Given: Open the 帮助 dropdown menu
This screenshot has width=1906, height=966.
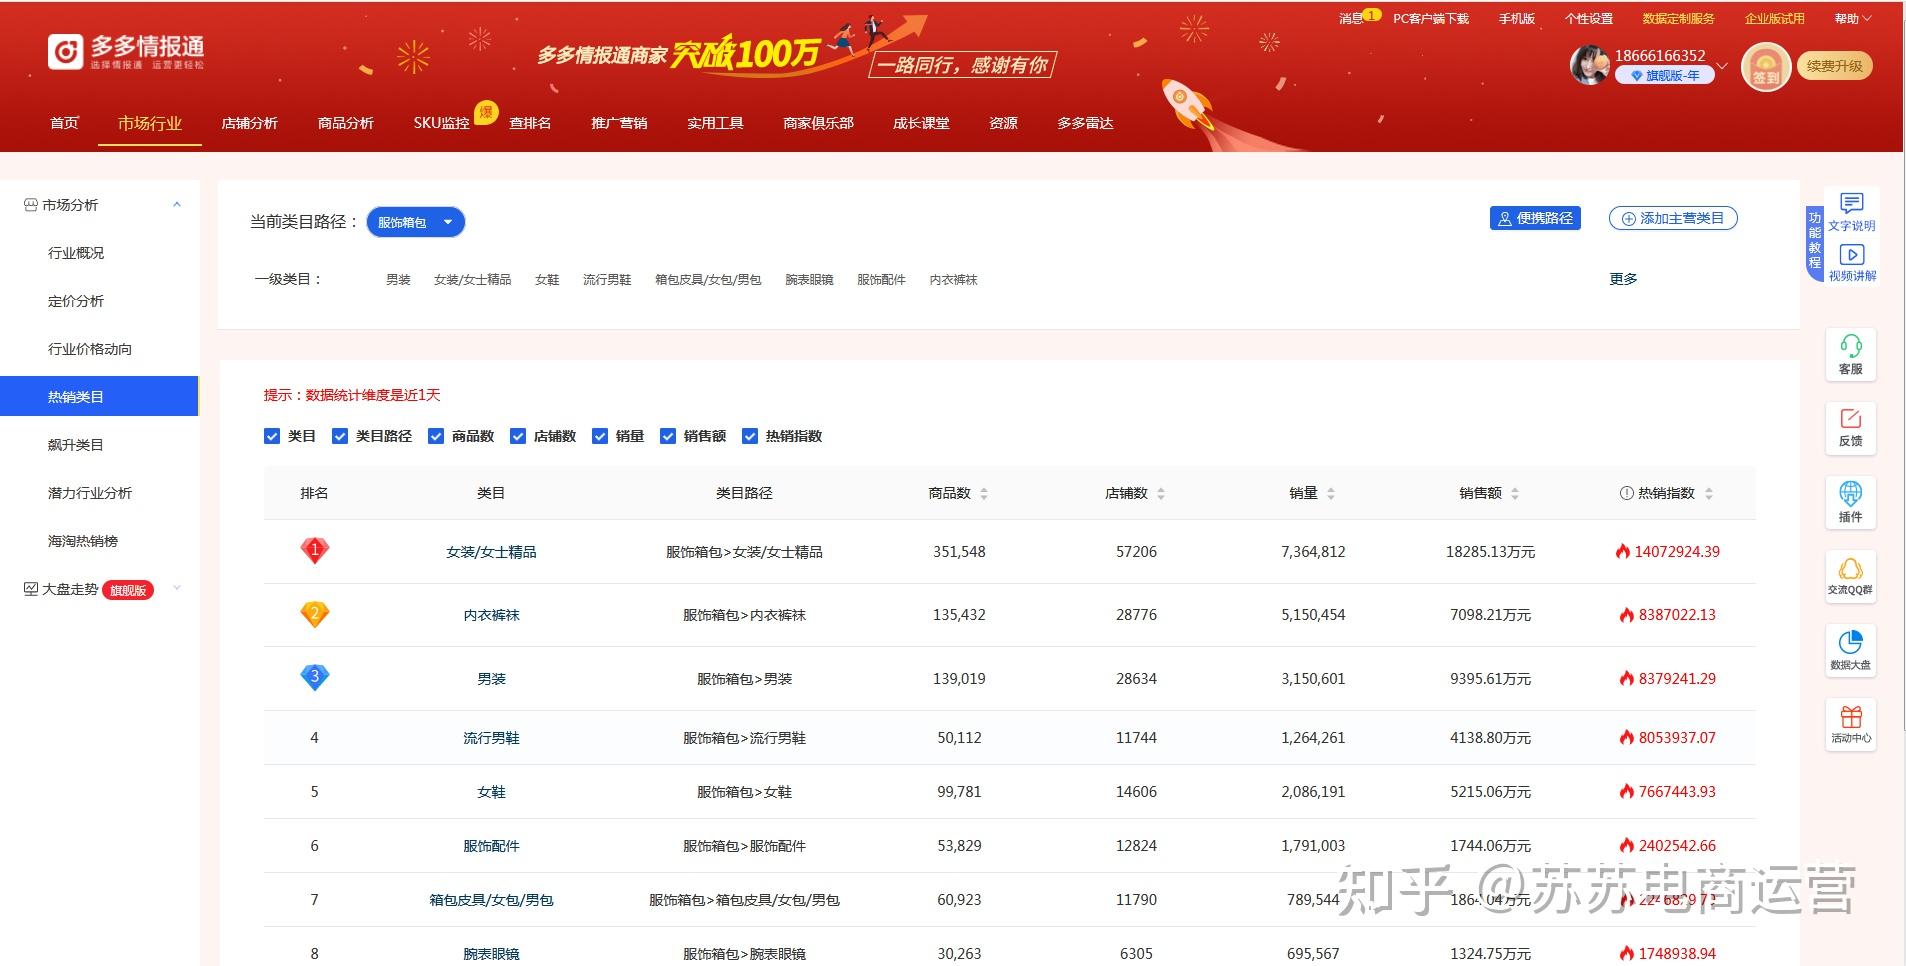Looking at the screenshot, I should (1853, 19).
